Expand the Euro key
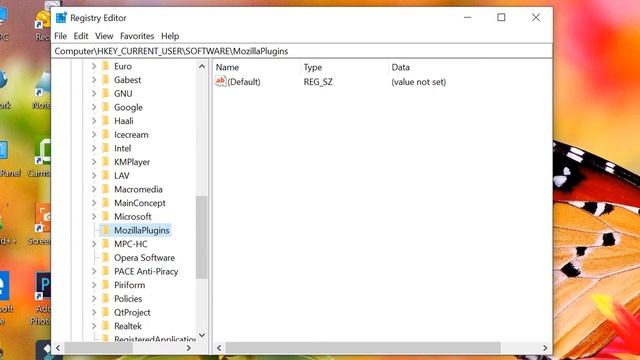The height and width of the screenshot is (360, 640). [94, 66]
